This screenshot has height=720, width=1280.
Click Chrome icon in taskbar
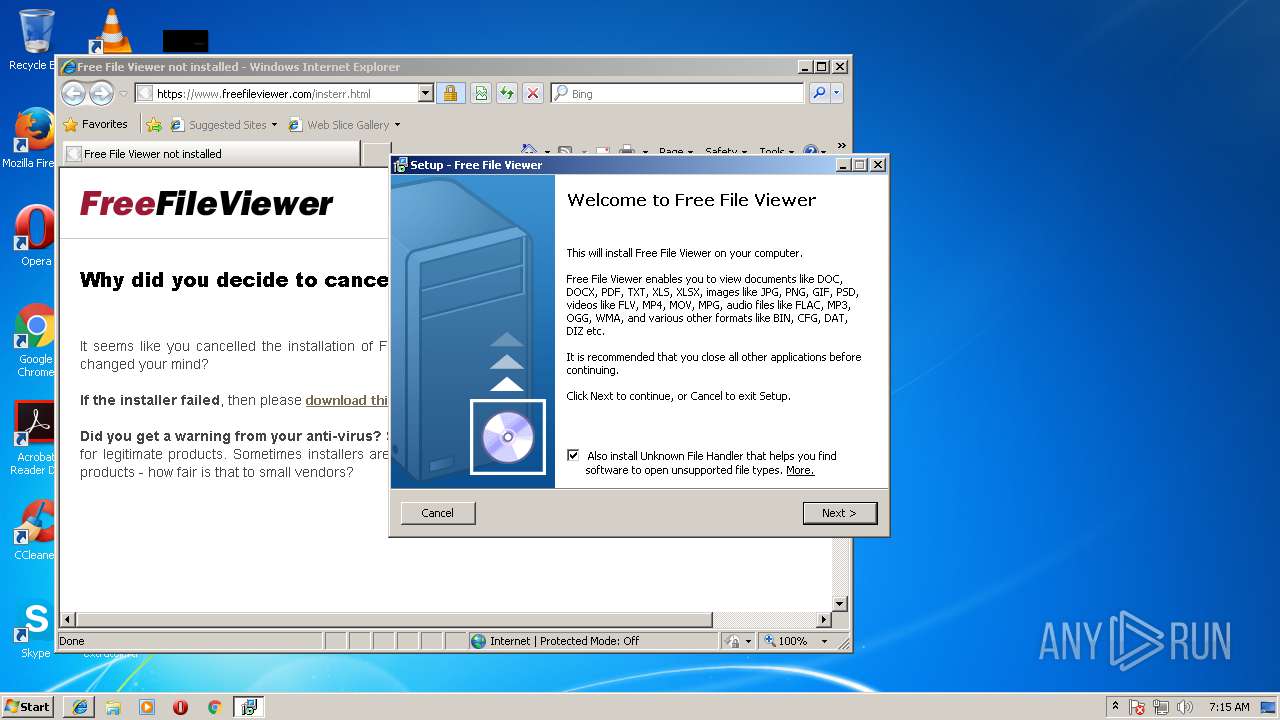click(214, 707)
